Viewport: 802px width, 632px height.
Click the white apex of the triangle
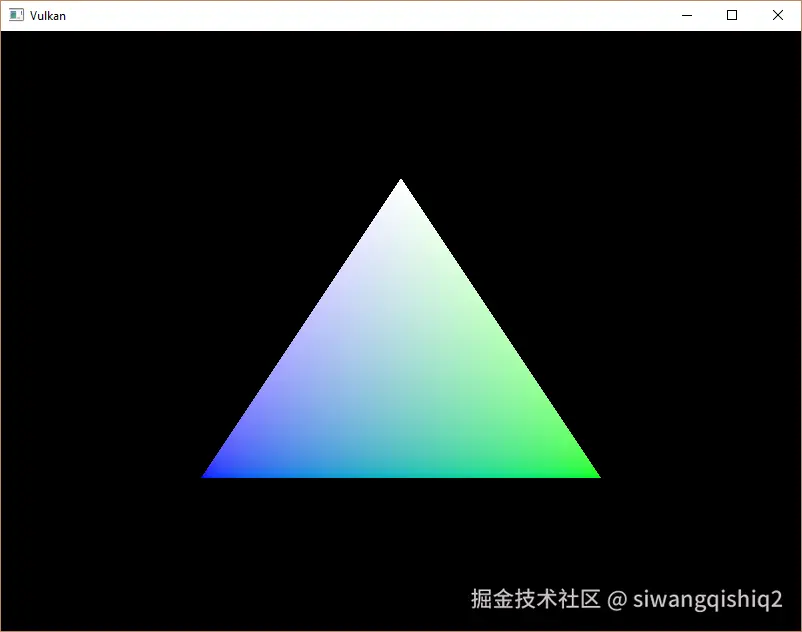pyautogui.click(x=400, y=190)
